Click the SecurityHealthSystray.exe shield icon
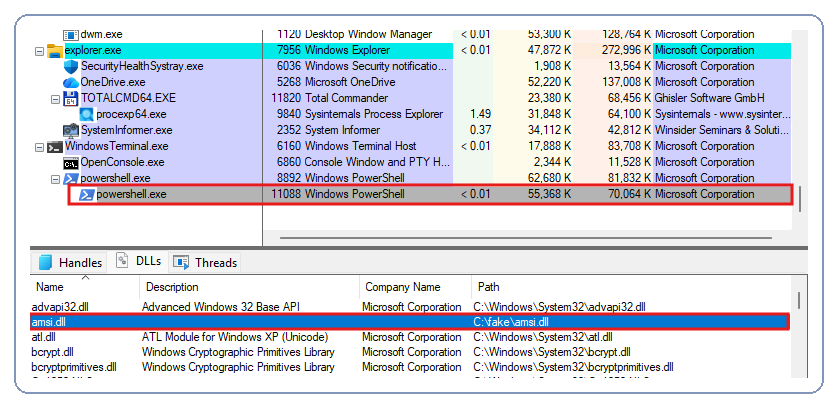This screenshot has width=838, height=408. [71, 67]
